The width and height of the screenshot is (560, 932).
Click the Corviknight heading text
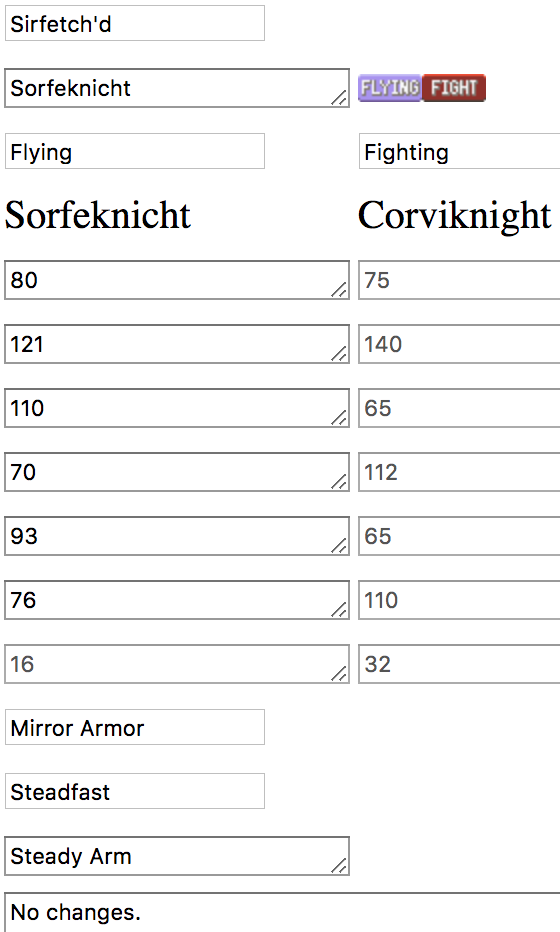point(455,215)
